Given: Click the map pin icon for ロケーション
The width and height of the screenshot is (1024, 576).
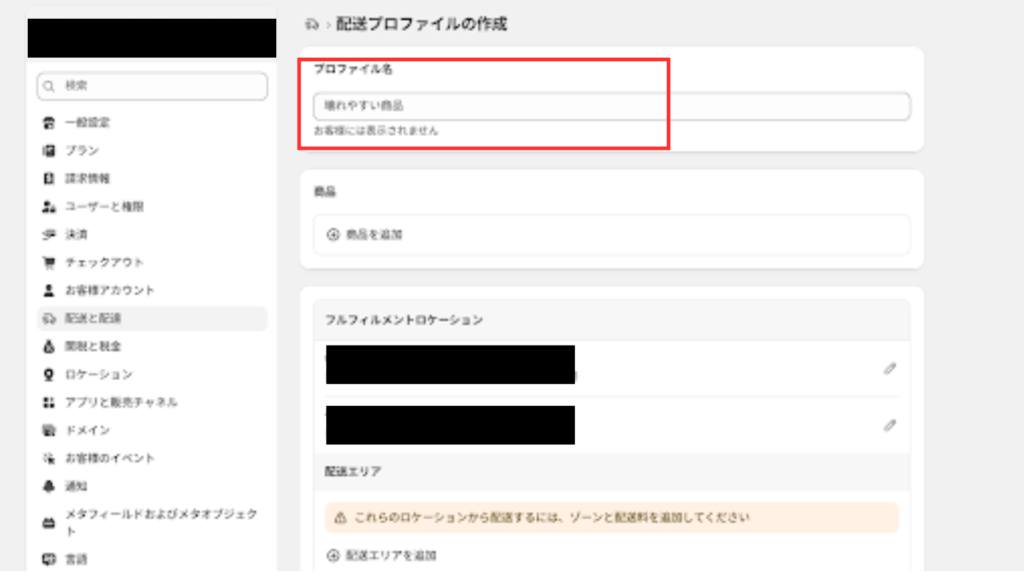Looking at the screenshot, I should coord(48,374).
